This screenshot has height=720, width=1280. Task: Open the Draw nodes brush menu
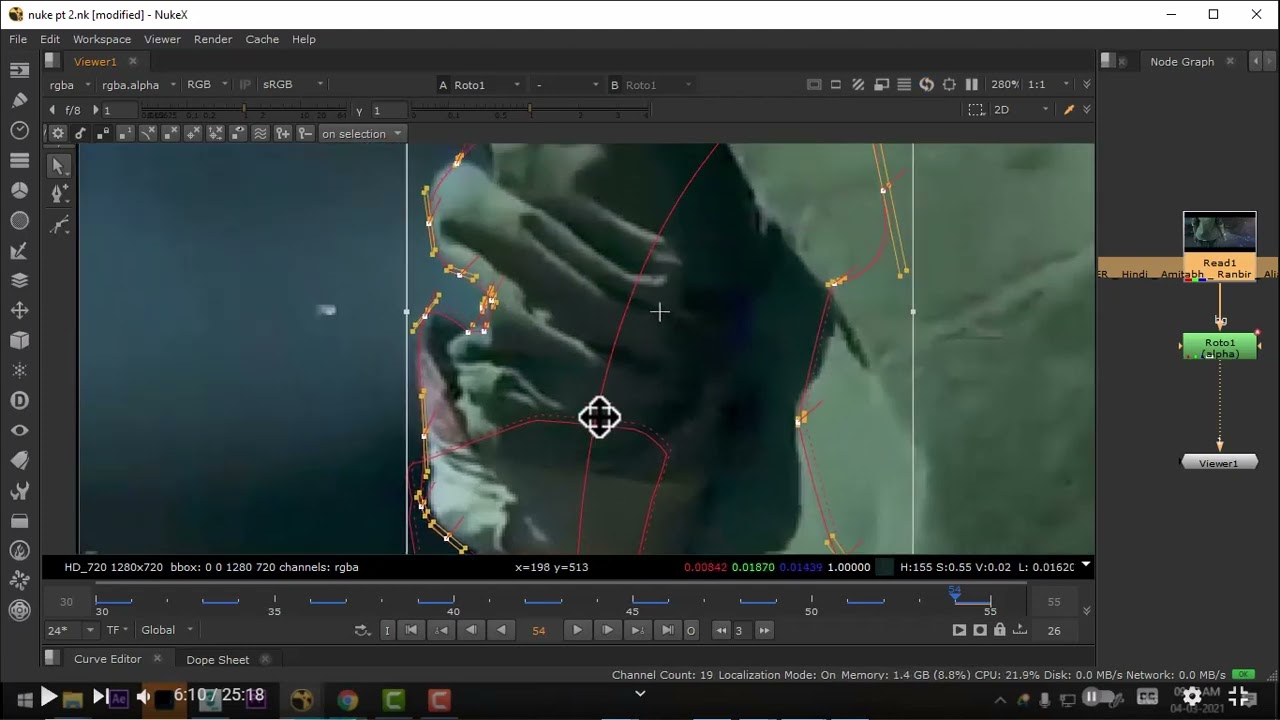click(19, 100)
